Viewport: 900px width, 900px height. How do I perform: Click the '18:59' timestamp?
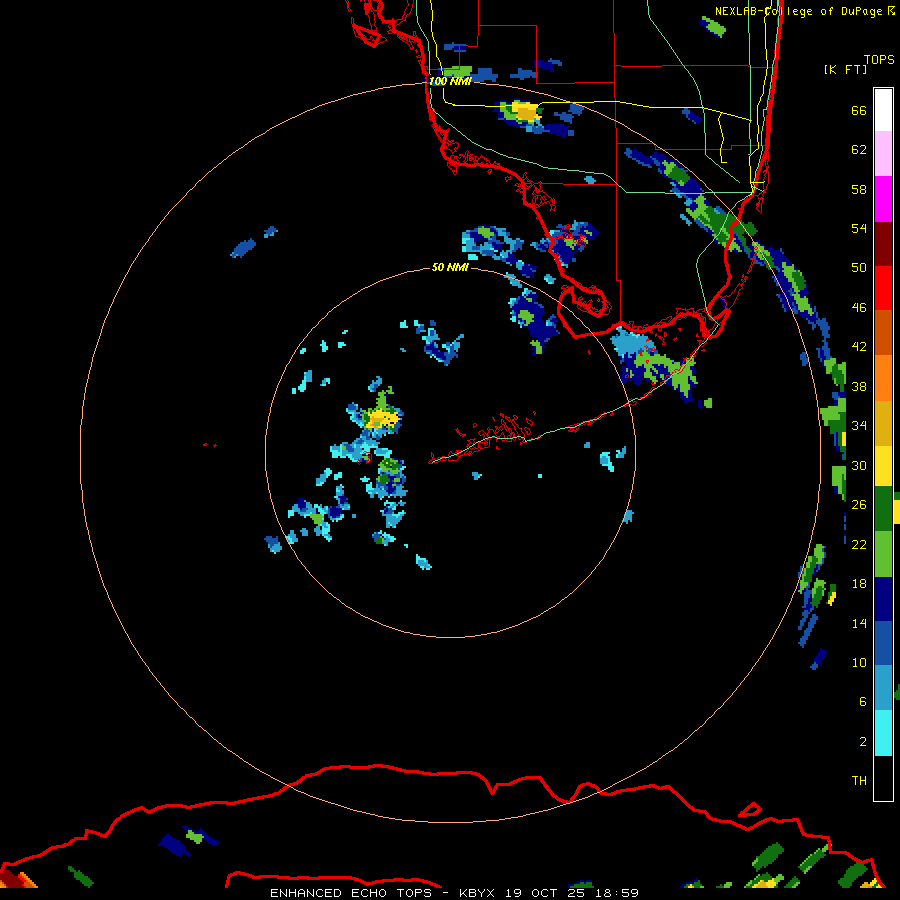pos(619,893)
